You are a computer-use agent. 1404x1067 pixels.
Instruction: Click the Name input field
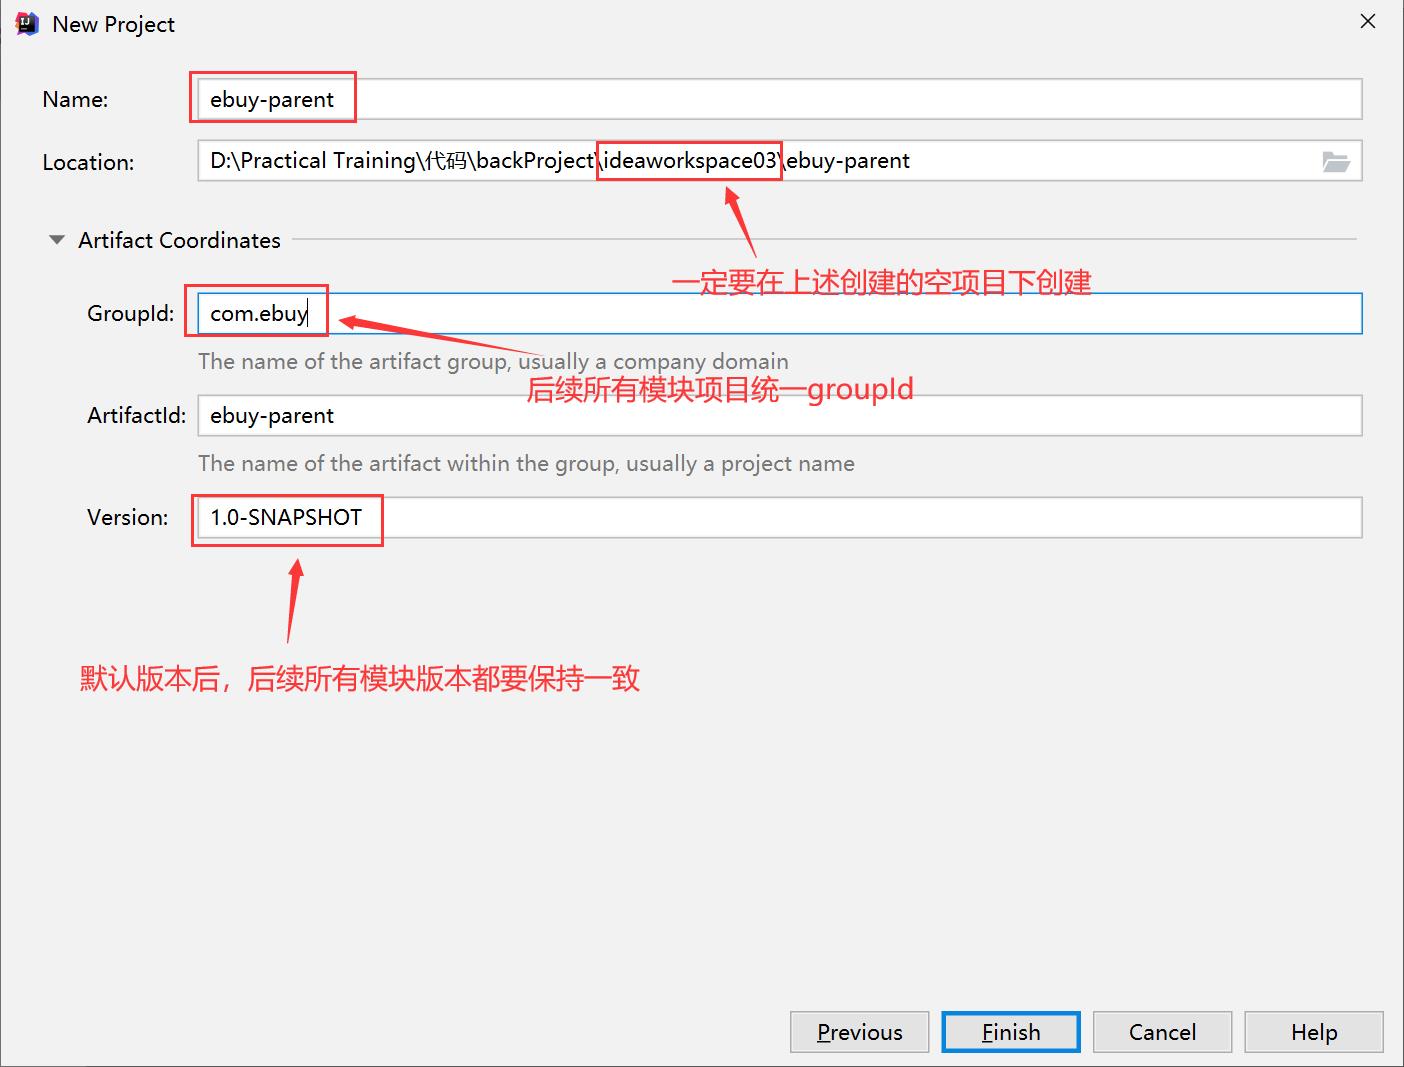(x=780, y=99)
